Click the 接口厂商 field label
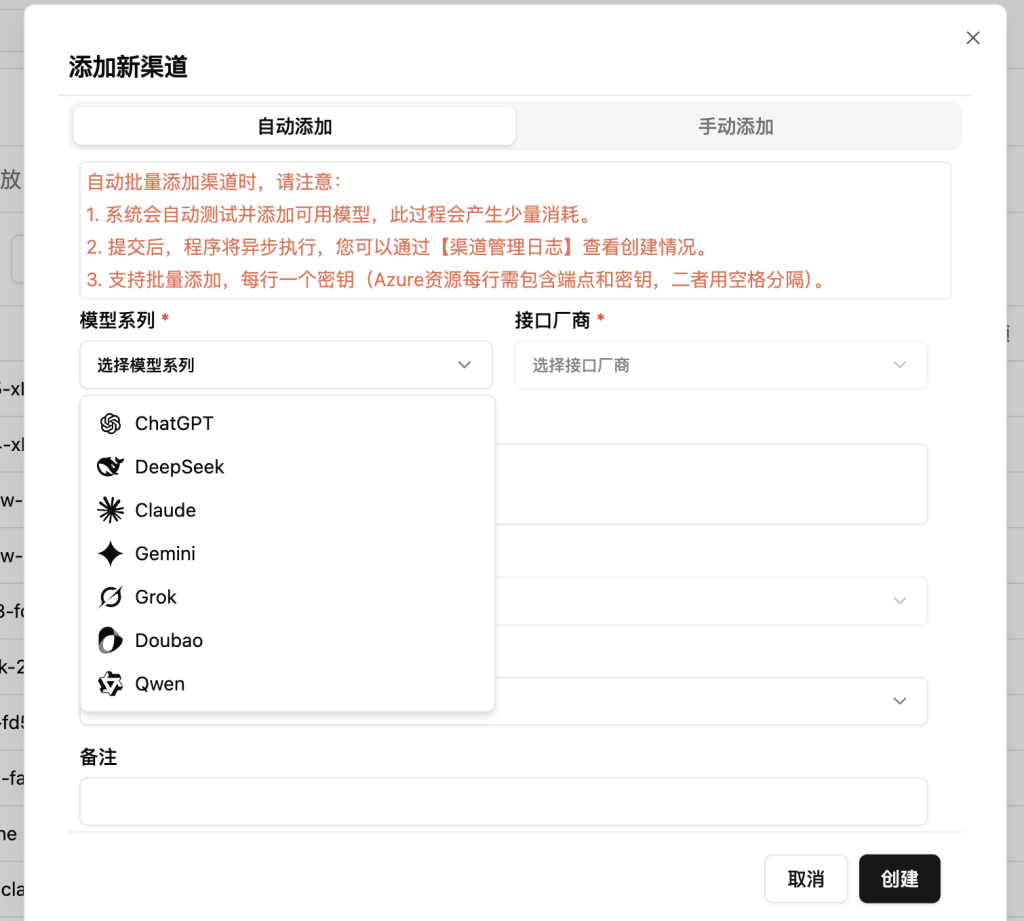 tap(552, 320)
